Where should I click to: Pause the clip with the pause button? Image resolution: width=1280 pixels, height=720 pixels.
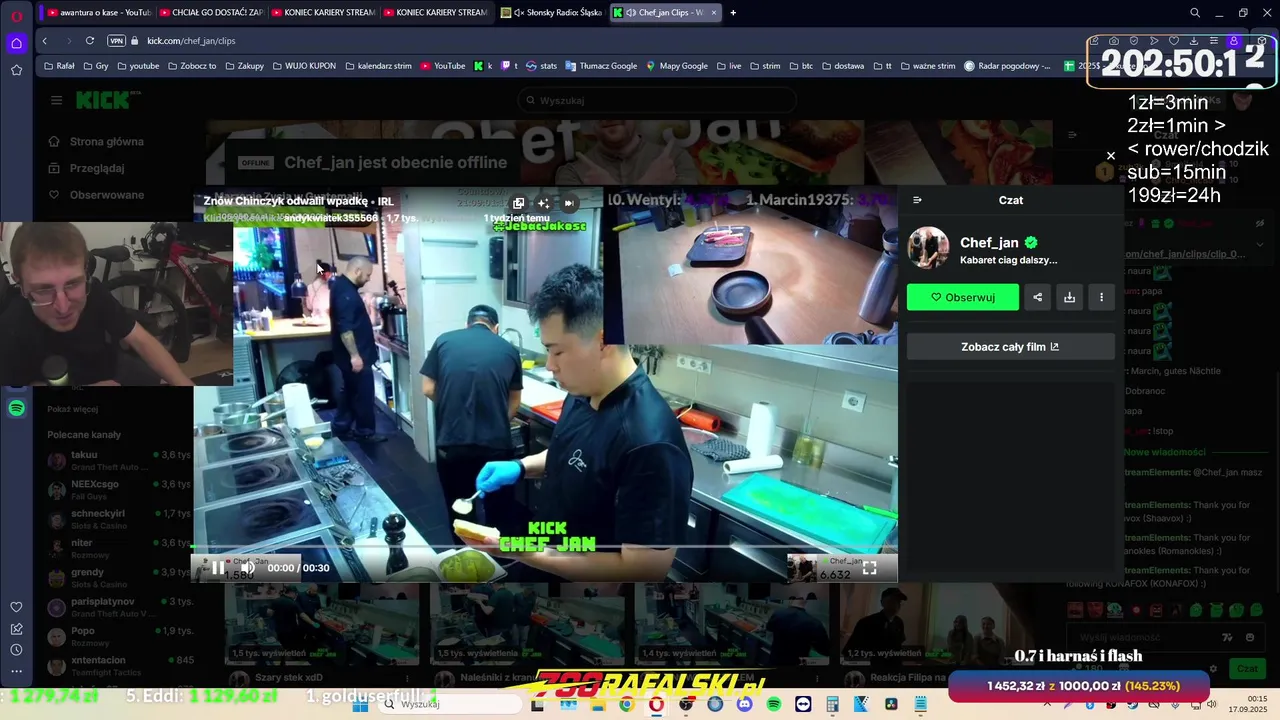point(218,568)
